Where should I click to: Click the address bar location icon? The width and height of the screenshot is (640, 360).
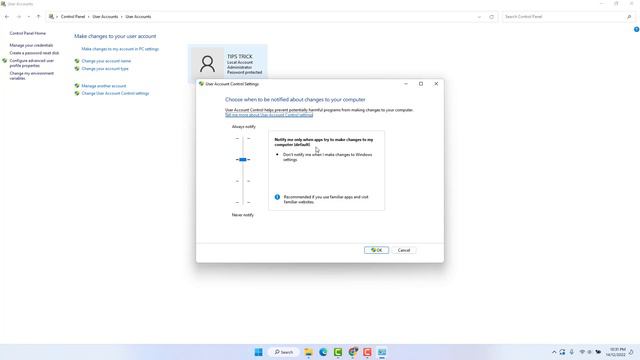coord(51,17)
